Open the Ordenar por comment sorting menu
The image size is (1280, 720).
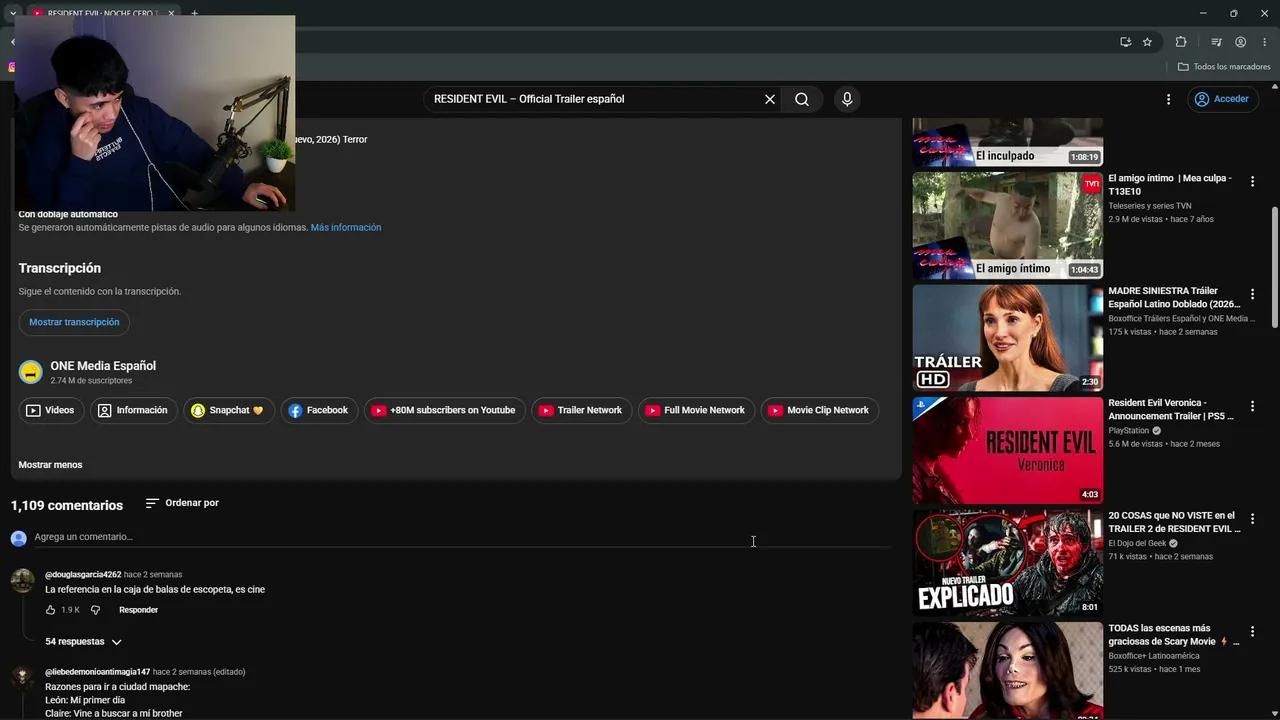point(182,503)
